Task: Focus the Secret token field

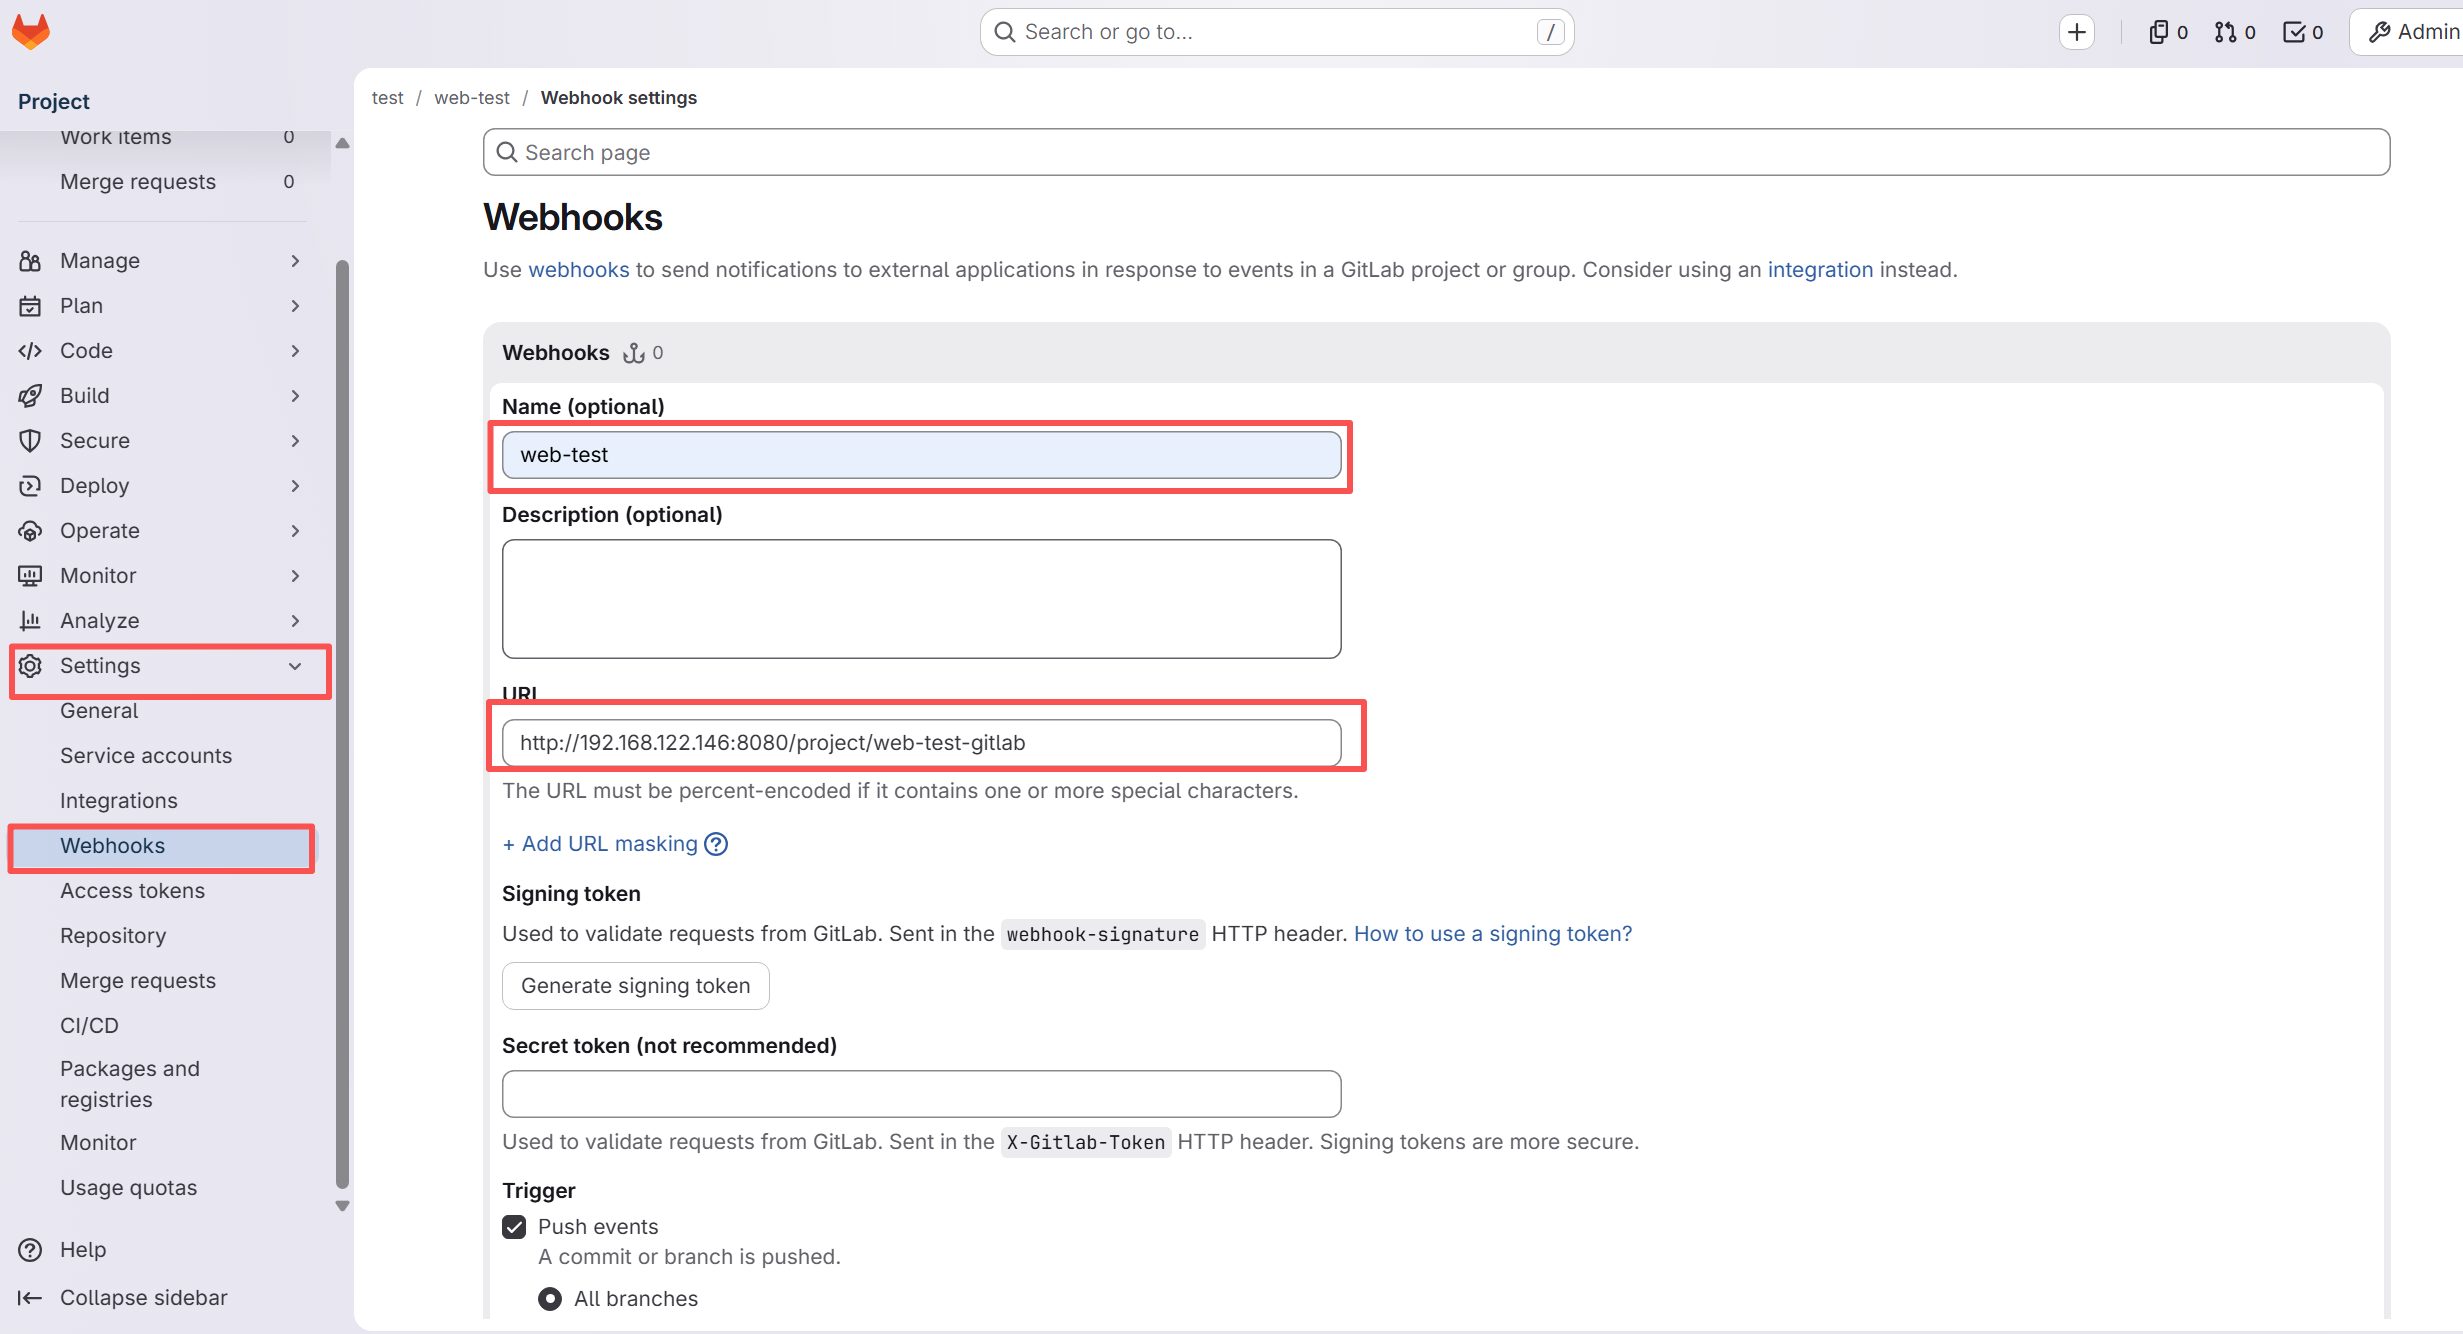Action: click(922, 1094)
